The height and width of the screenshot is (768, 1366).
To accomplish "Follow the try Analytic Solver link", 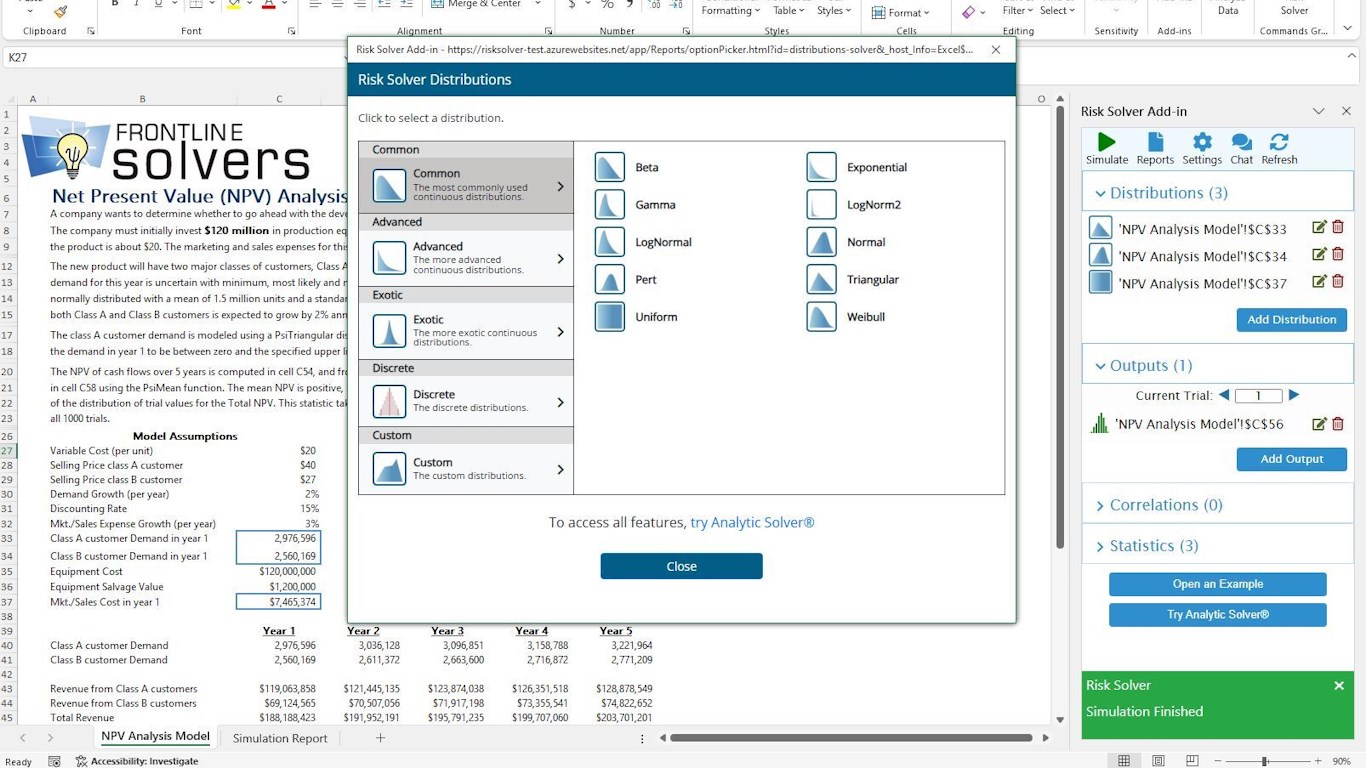I will pyautogui.click(x=752, y=522).
